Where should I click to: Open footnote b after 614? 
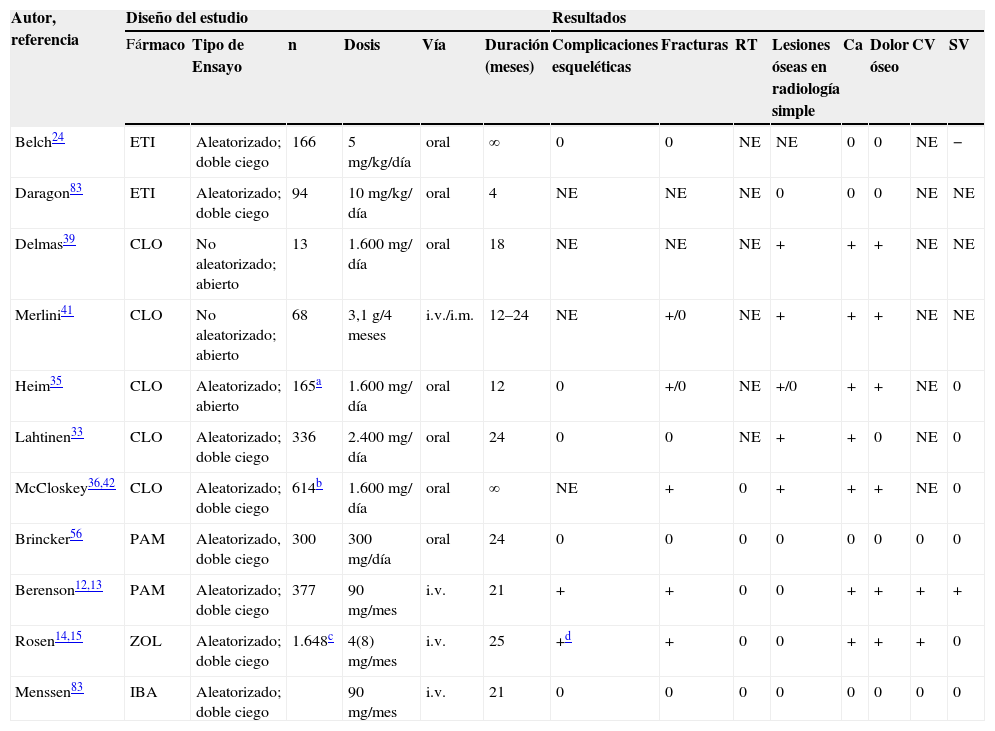click(319, 484)
